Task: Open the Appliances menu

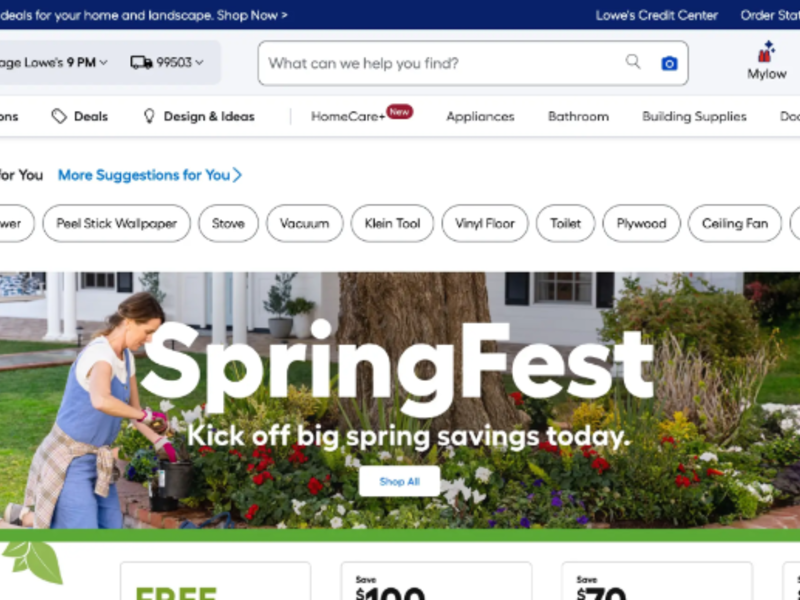Action: [480, 116]
